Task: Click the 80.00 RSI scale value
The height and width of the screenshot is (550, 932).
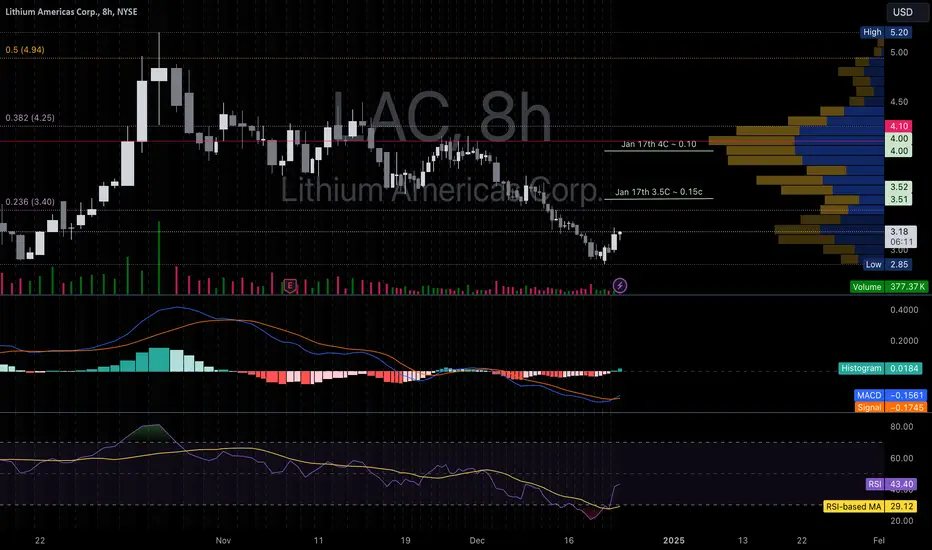Action: click(902, 426)
